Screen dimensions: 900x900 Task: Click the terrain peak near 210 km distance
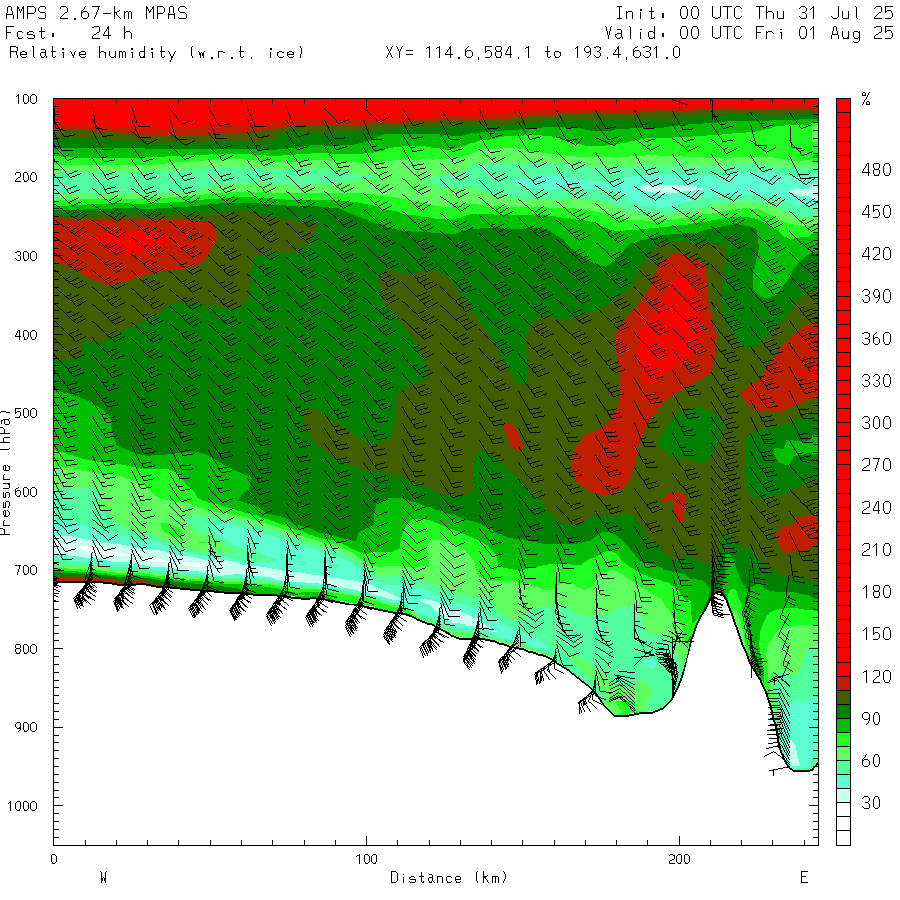(717, 593)
